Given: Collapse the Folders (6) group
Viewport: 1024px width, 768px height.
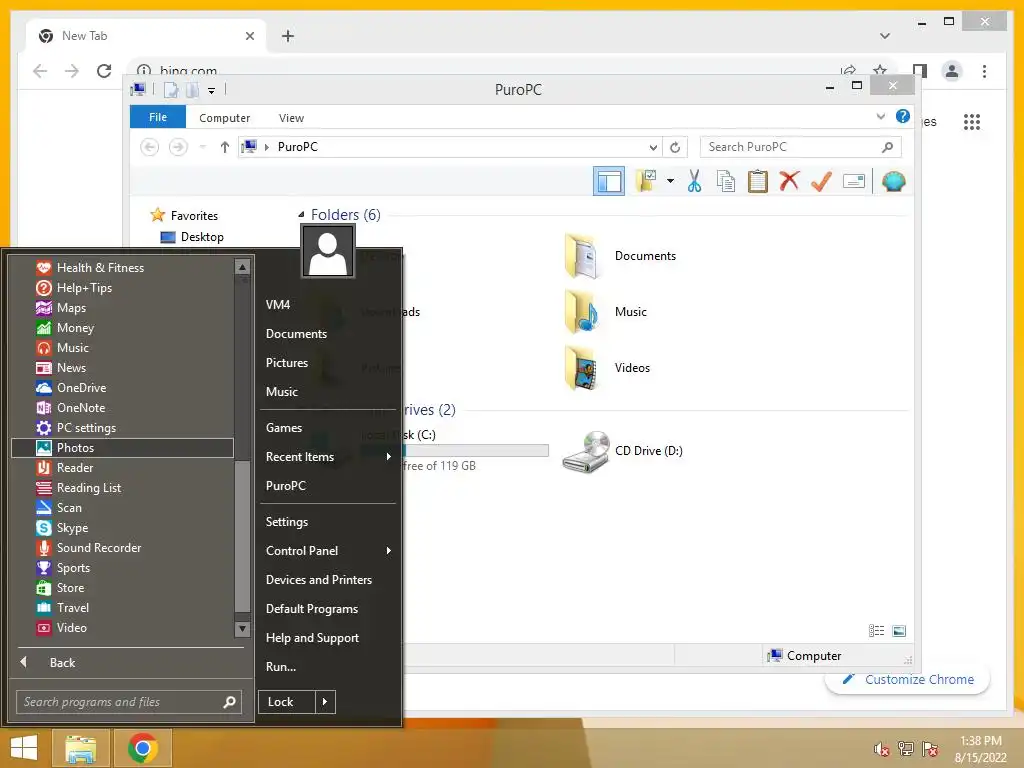Looking at the screenshot, I should (301, 214).
